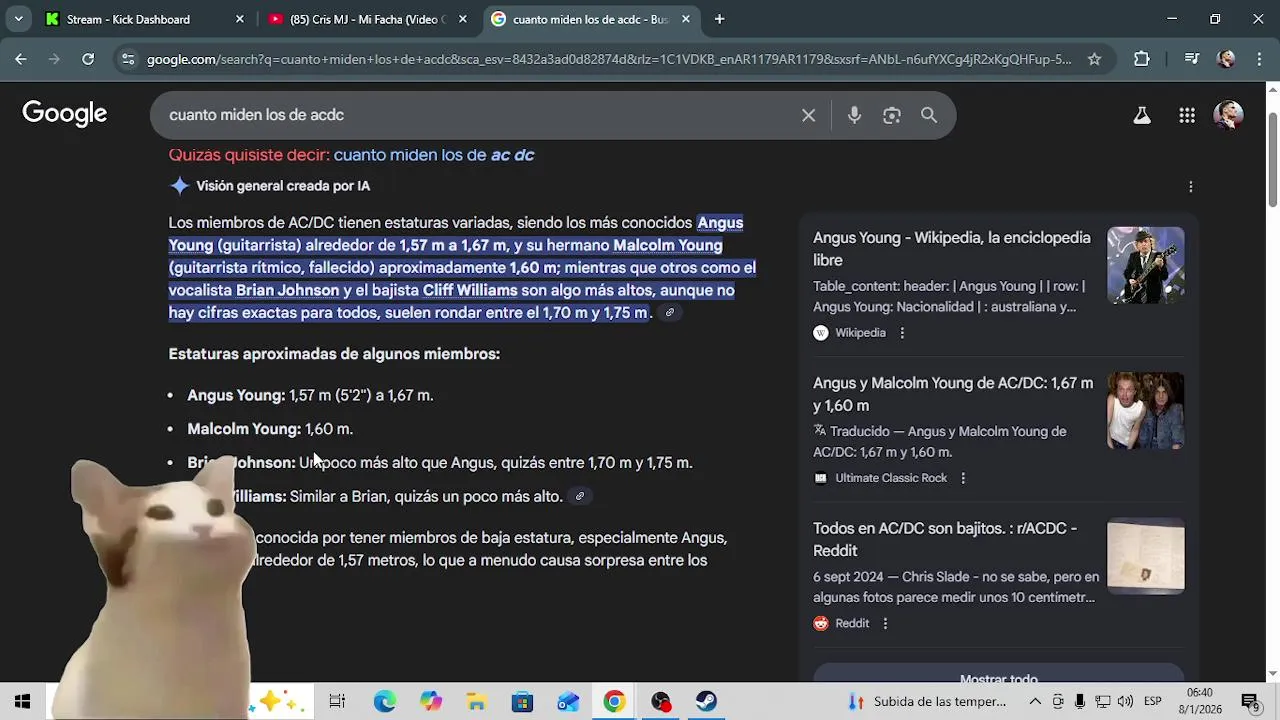Open Google apps grid
The image size is (1280, 720).
(1187, 115)
